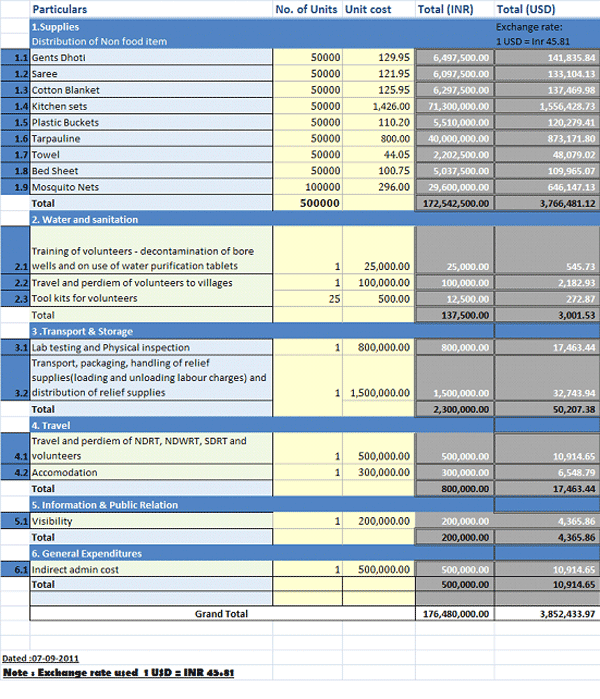Select the Indirect admin cost cell

click(151, 569)
